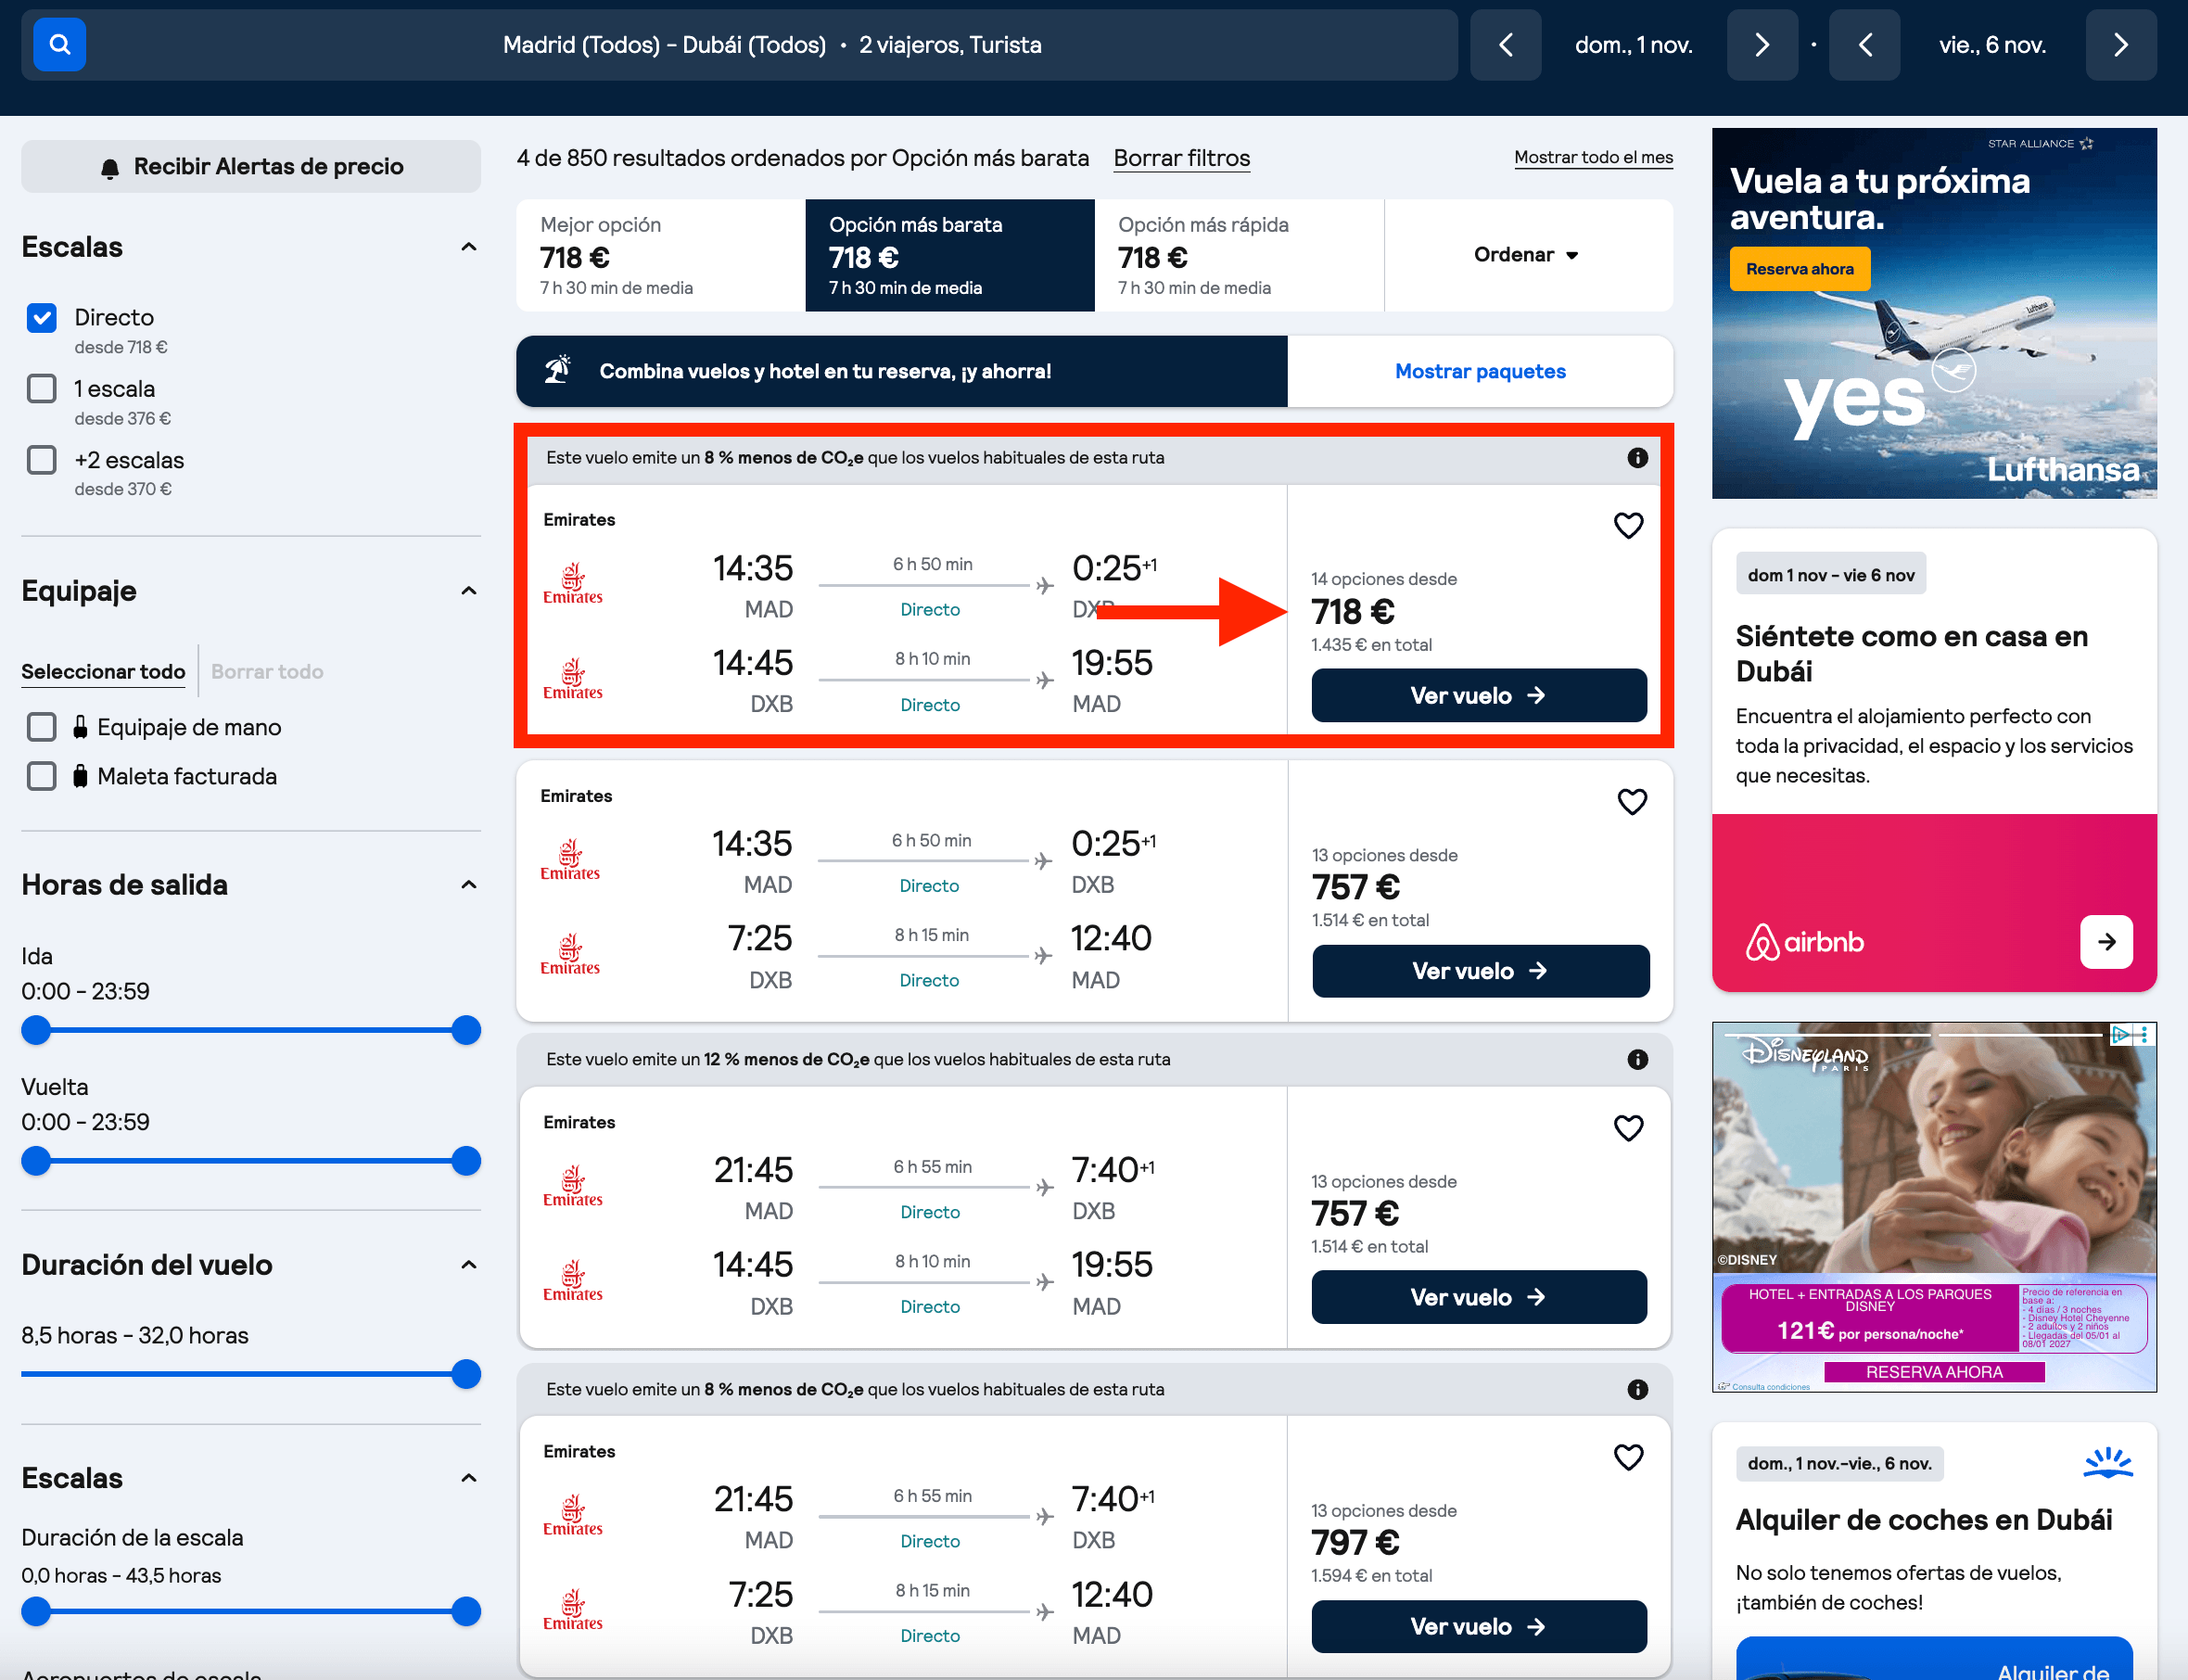The image size is (2188, 1680).
Task: Click the airbnb arrow button
Action: point(2106,942)
